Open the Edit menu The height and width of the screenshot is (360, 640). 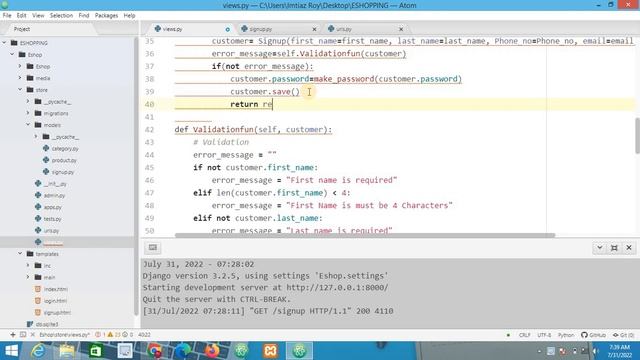(21, 16)
